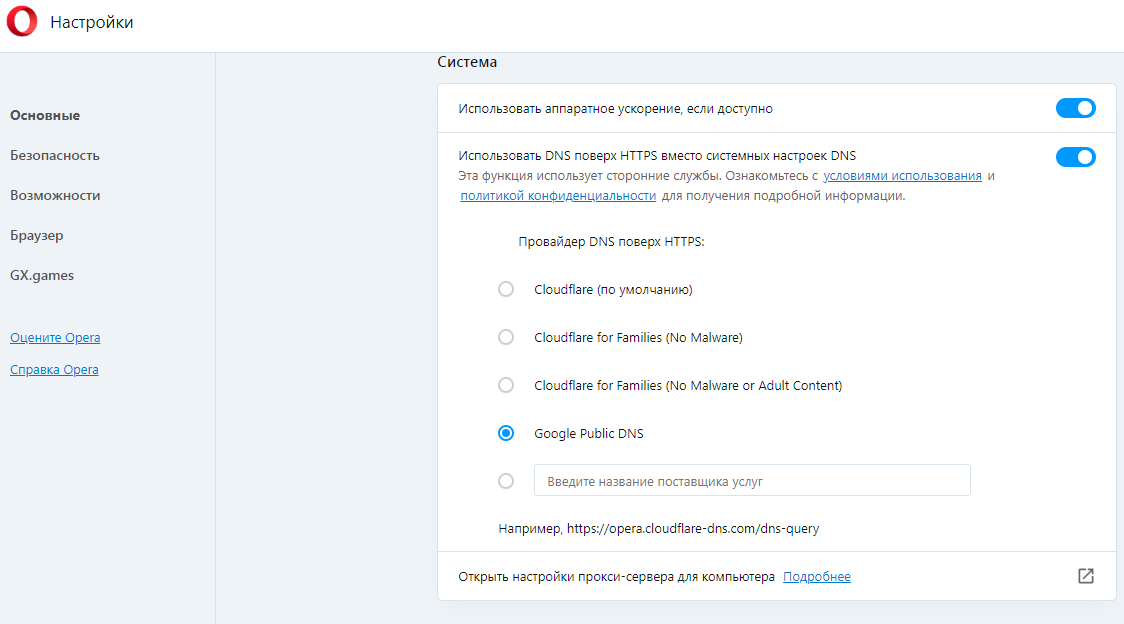Click the Opera logo icon
The width and height of the screenshot is (1124, 624).
22,21
